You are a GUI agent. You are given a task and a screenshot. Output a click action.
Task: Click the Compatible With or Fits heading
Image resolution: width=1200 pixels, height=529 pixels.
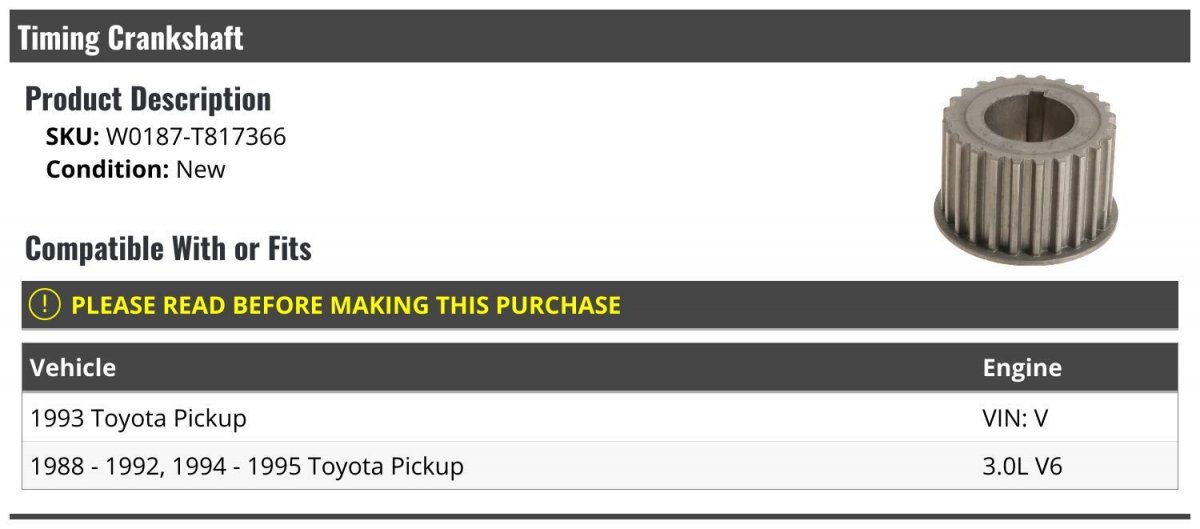click(x=168, y=248)
